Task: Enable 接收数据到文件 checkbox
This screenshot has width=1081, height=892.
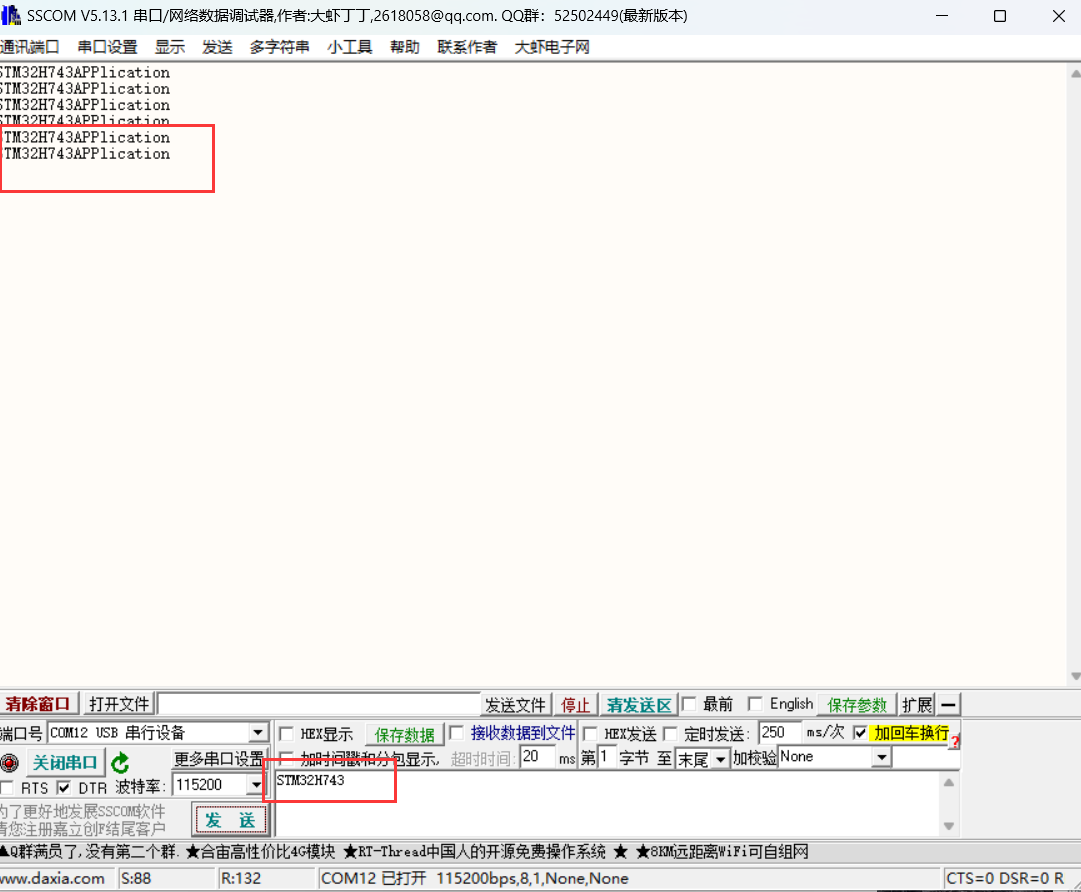Action: point(456,733)
